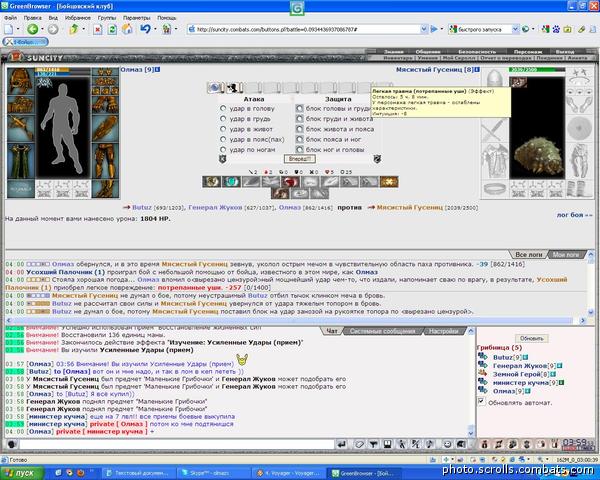Viewport: 600px width, 480px height.
Task: Click the shield icon right of Вперед
Action: 377,159
